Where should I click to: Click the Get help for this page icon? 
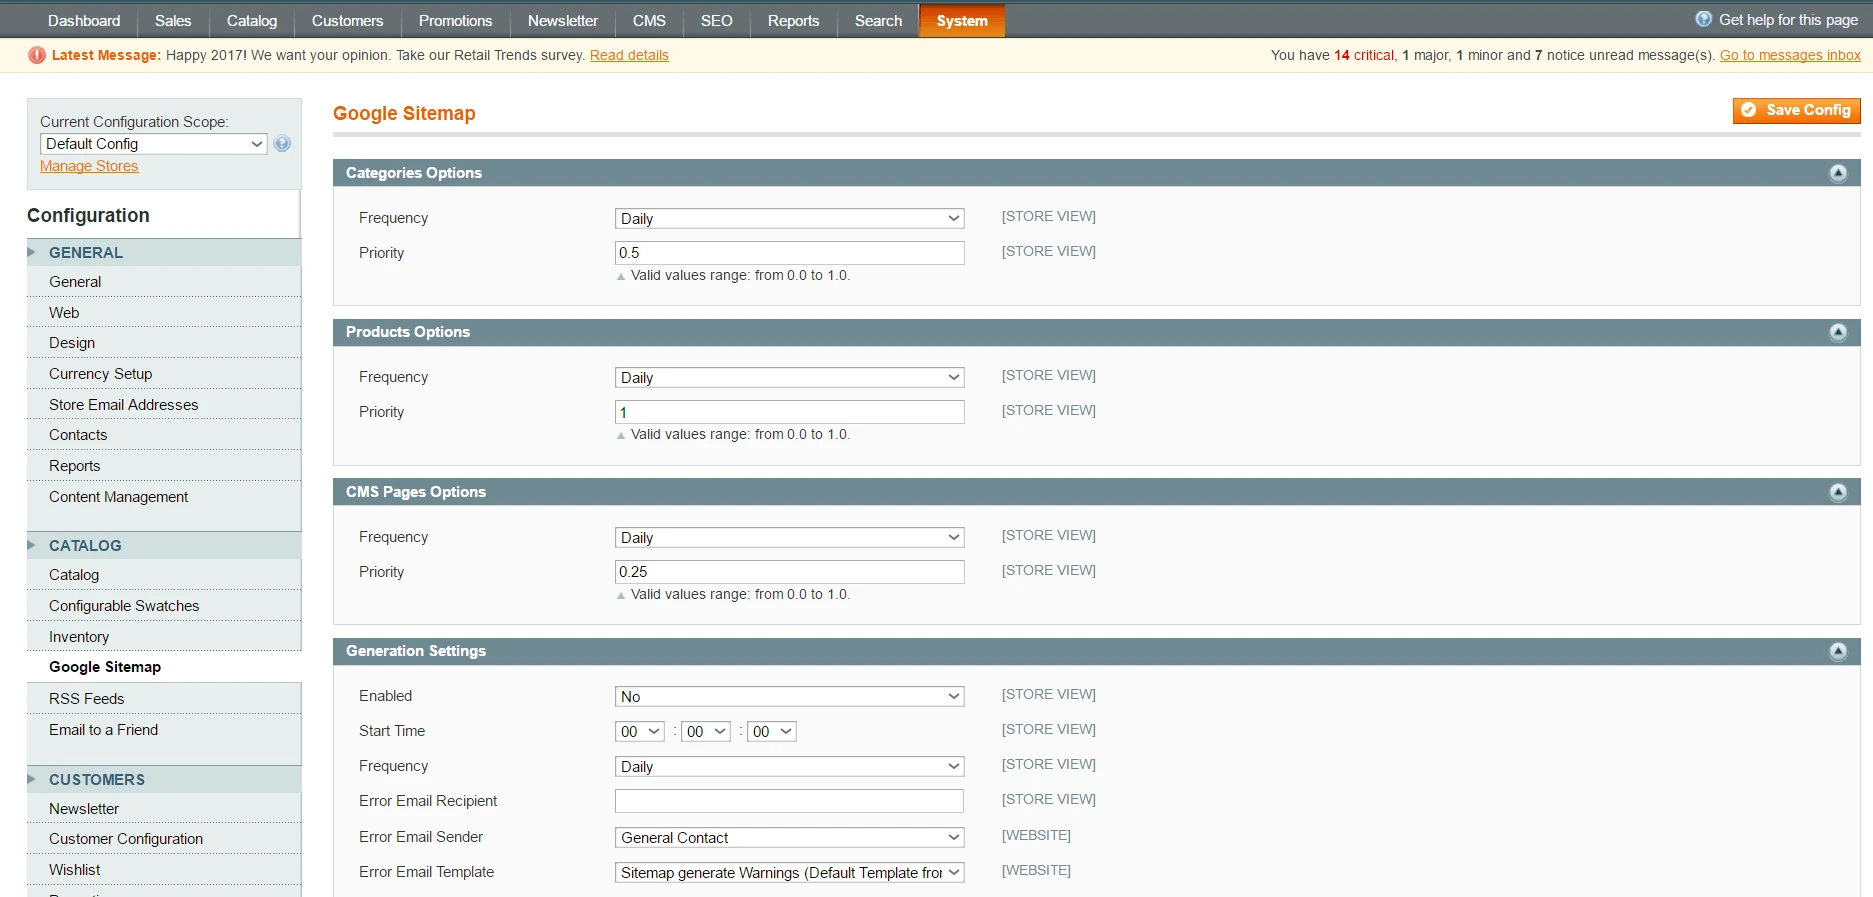[1704, 19]
